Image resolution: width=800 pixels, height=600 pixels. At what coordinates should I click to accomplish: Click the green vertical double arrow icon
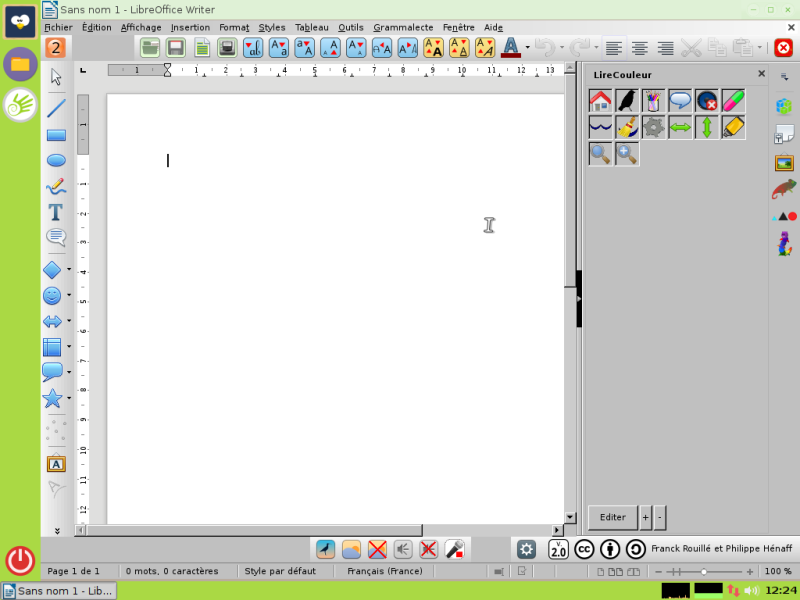pos(707,127)
